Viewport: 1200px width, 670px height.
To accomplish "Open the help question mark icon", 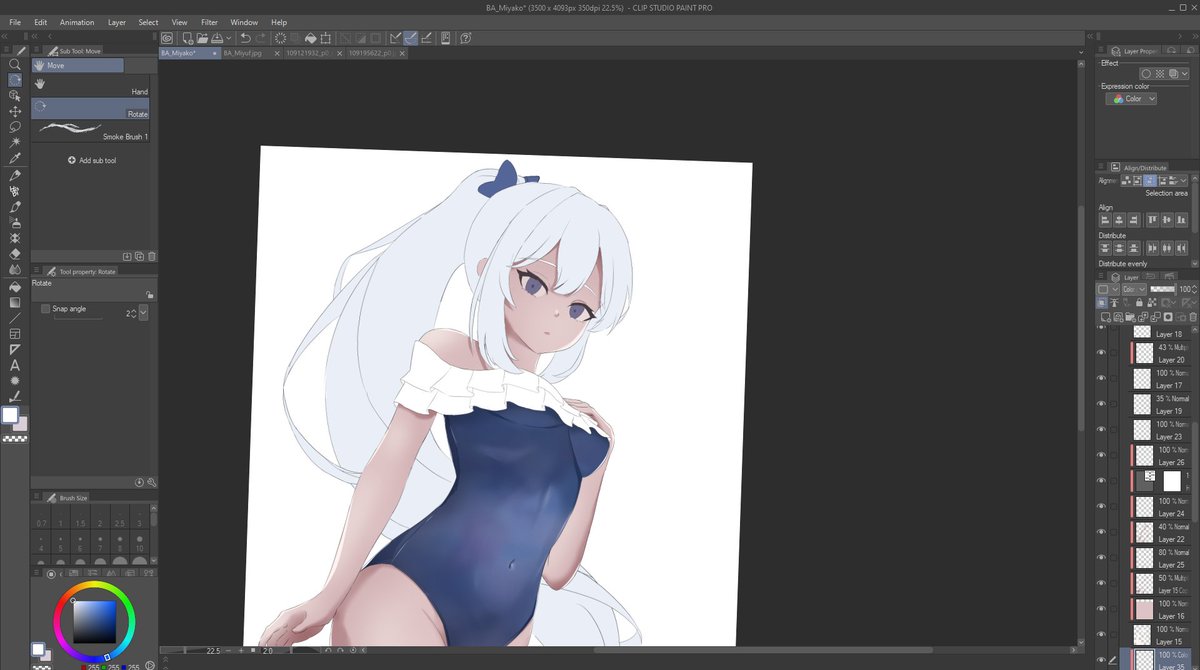I will pos(466,38).
